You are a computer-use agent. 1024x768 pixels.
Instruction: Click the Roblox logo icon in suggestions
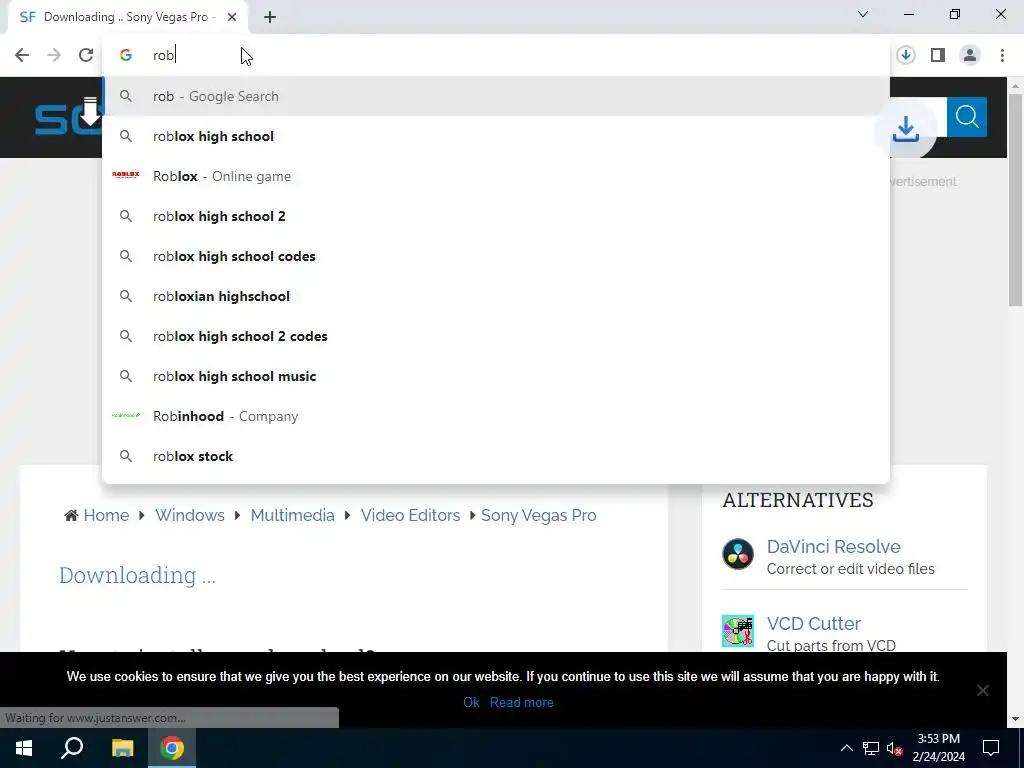[126, 175]
